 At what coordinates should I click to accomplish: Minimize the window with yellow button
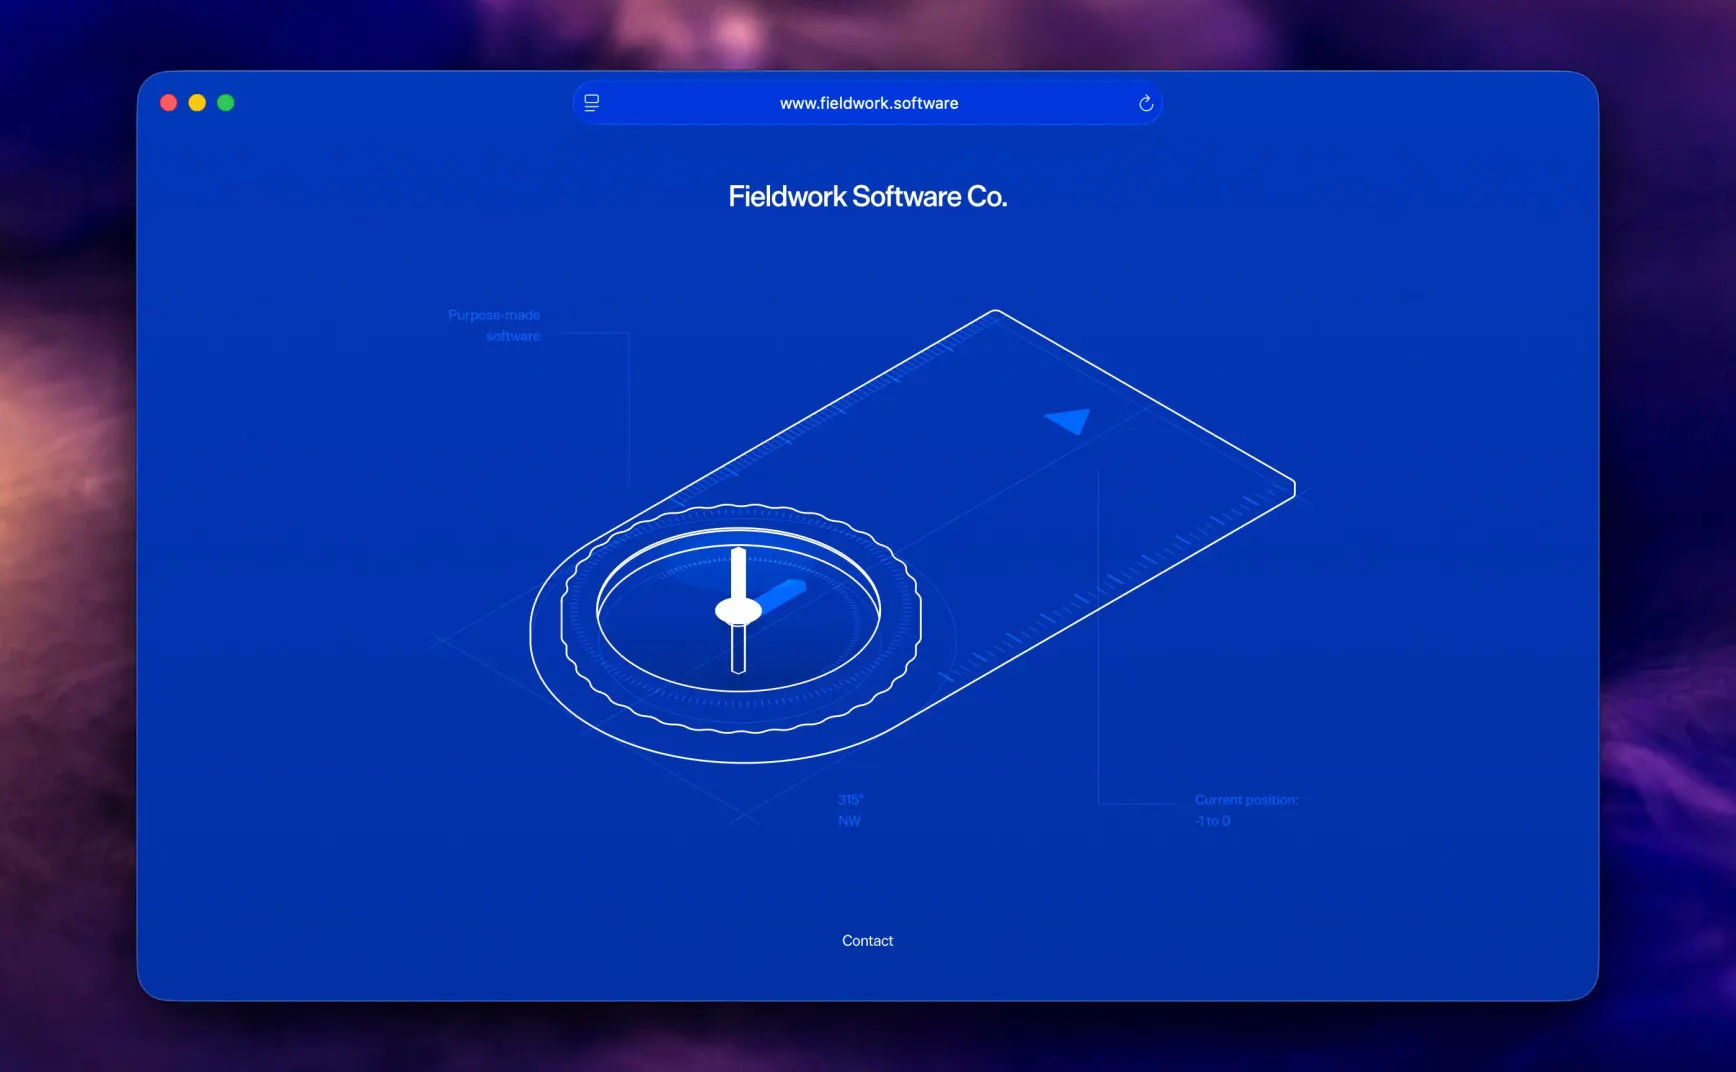pos(197,103)
